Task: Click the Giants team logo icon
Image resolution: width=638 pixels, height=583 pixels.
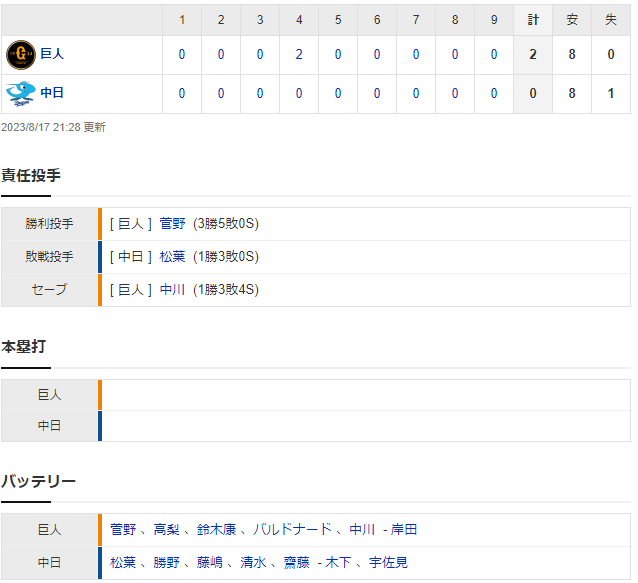Action: [21, 55]
